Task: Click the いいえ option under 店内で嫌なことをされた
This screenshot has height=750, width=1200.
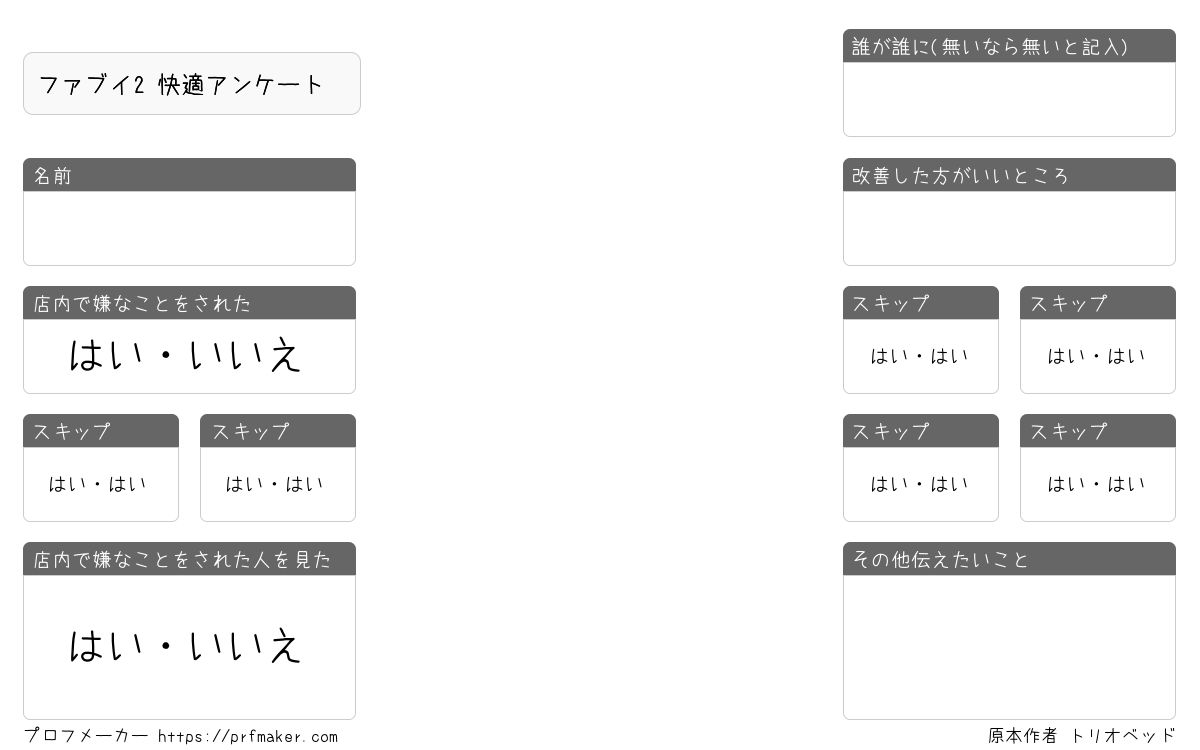Action: 245,355
